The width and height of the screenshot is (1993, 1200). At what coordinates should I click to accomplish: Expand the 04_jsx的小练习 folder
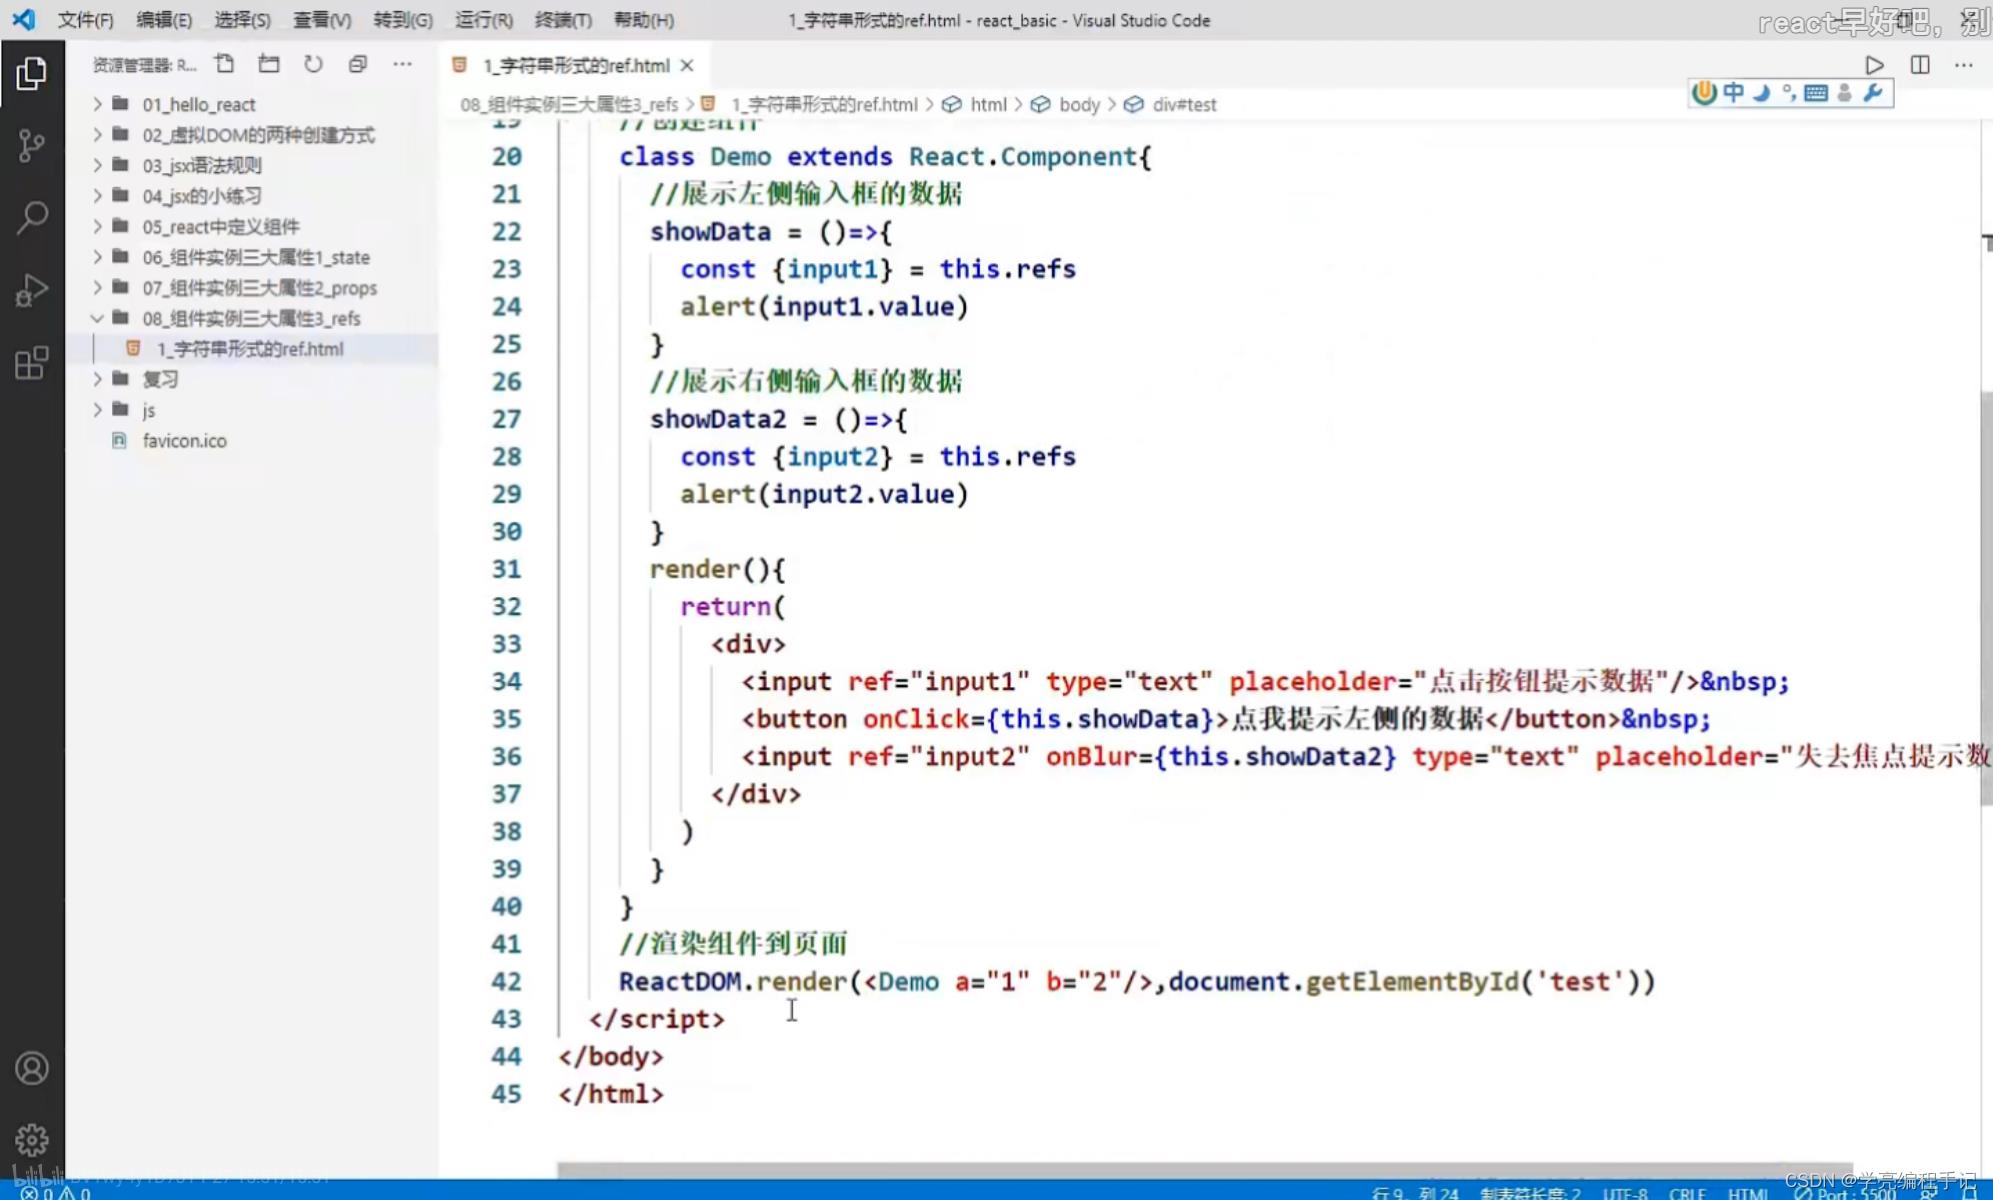tap(252, 196)
